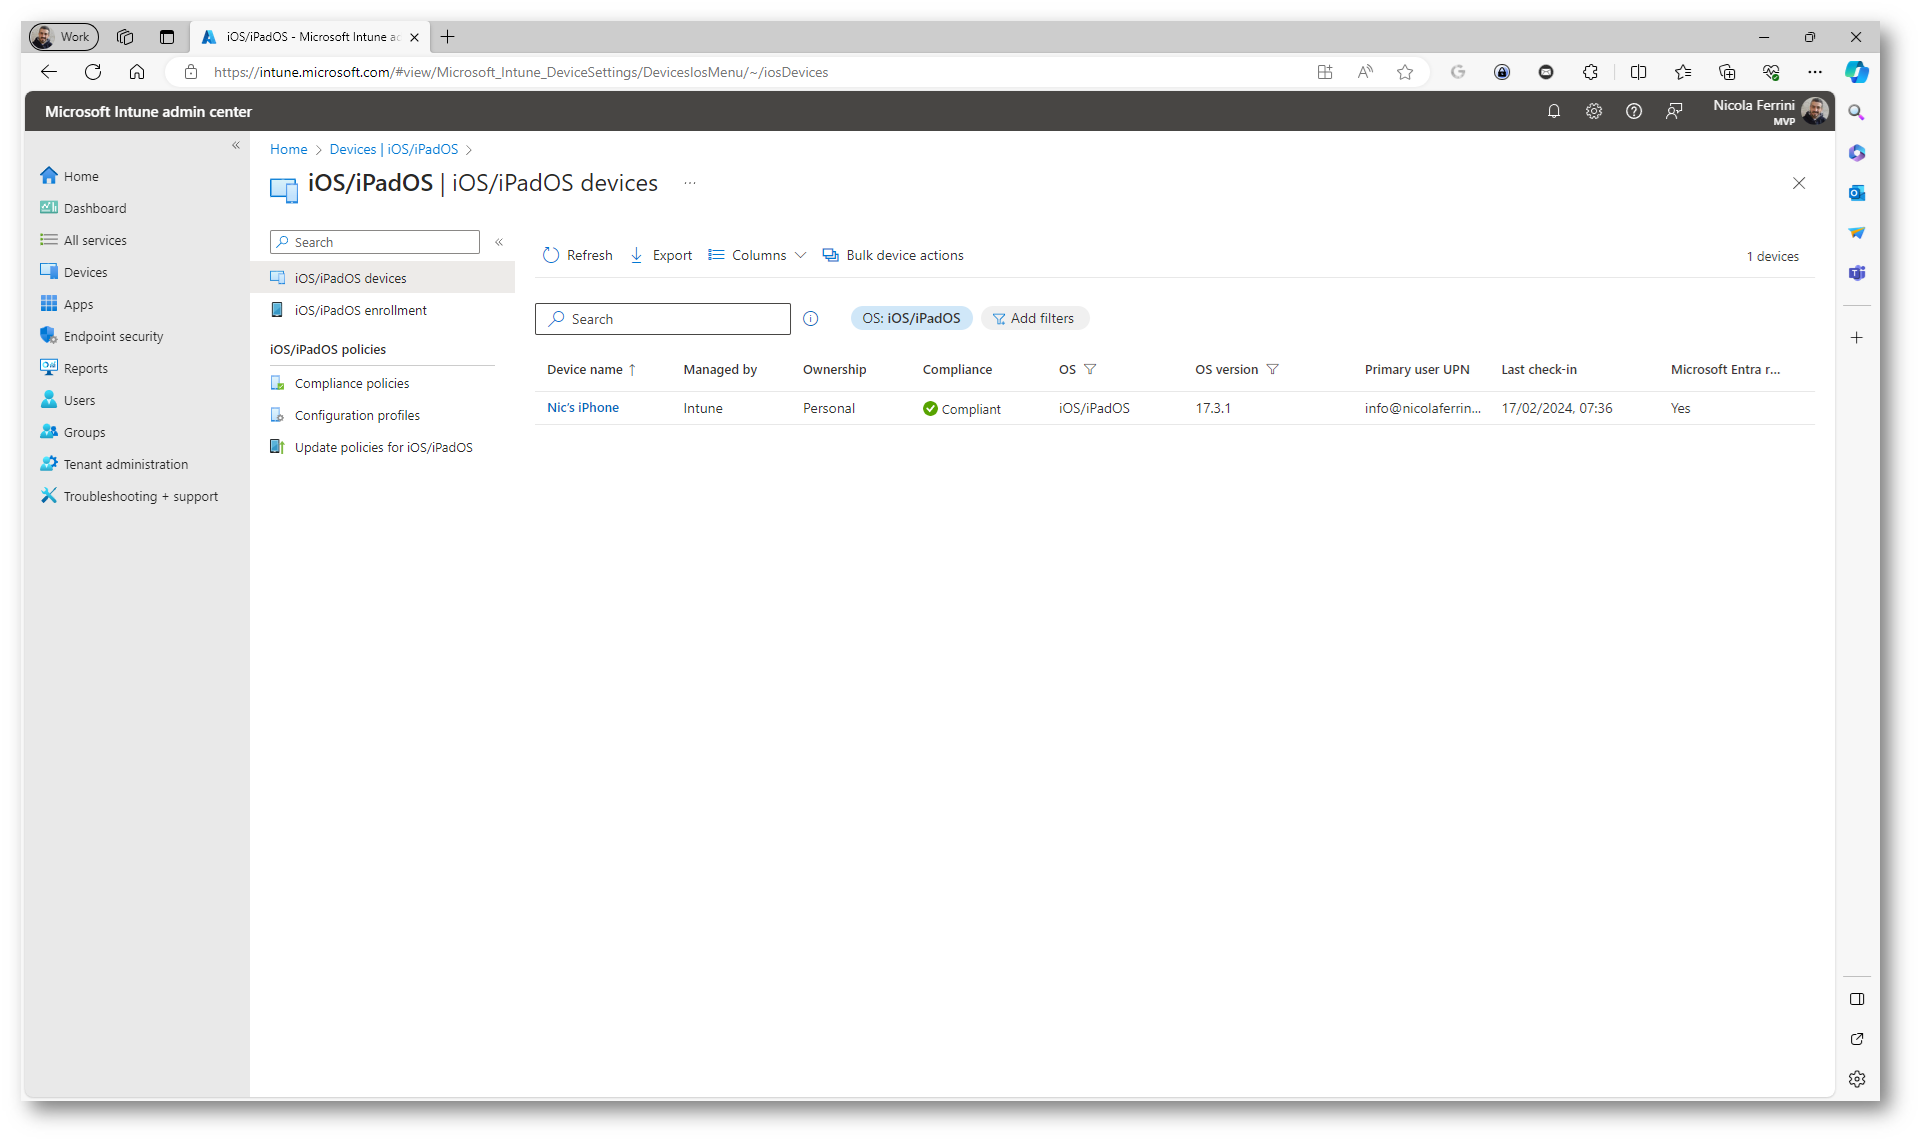Viewport: 1922px width, 1143px height.
Task: Open browser Collections icon
Action: pyautogui.click(x=1727, y=72)
